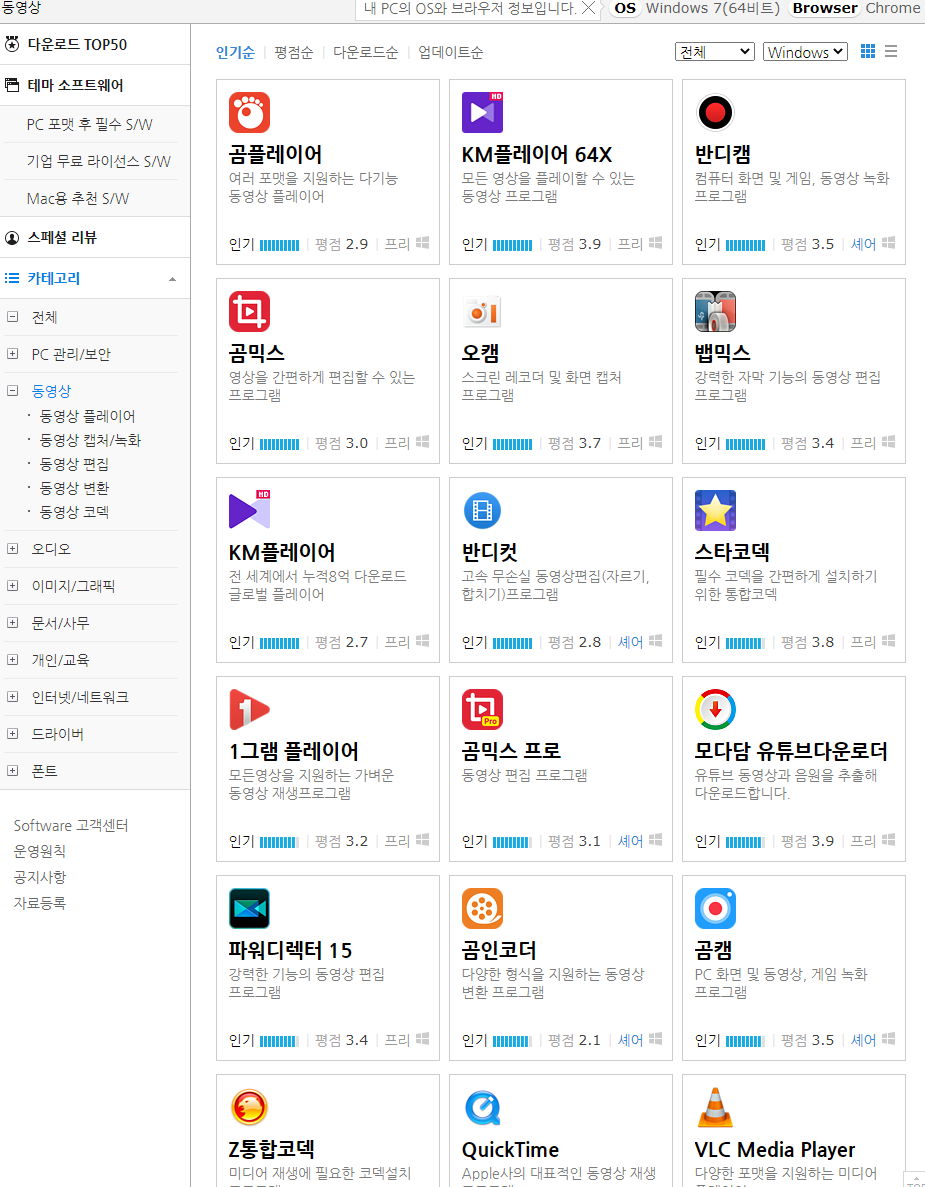925x1187 pixels.
Task: Click the 곰플레이어 title link
Action: click(x=276, y=154)
